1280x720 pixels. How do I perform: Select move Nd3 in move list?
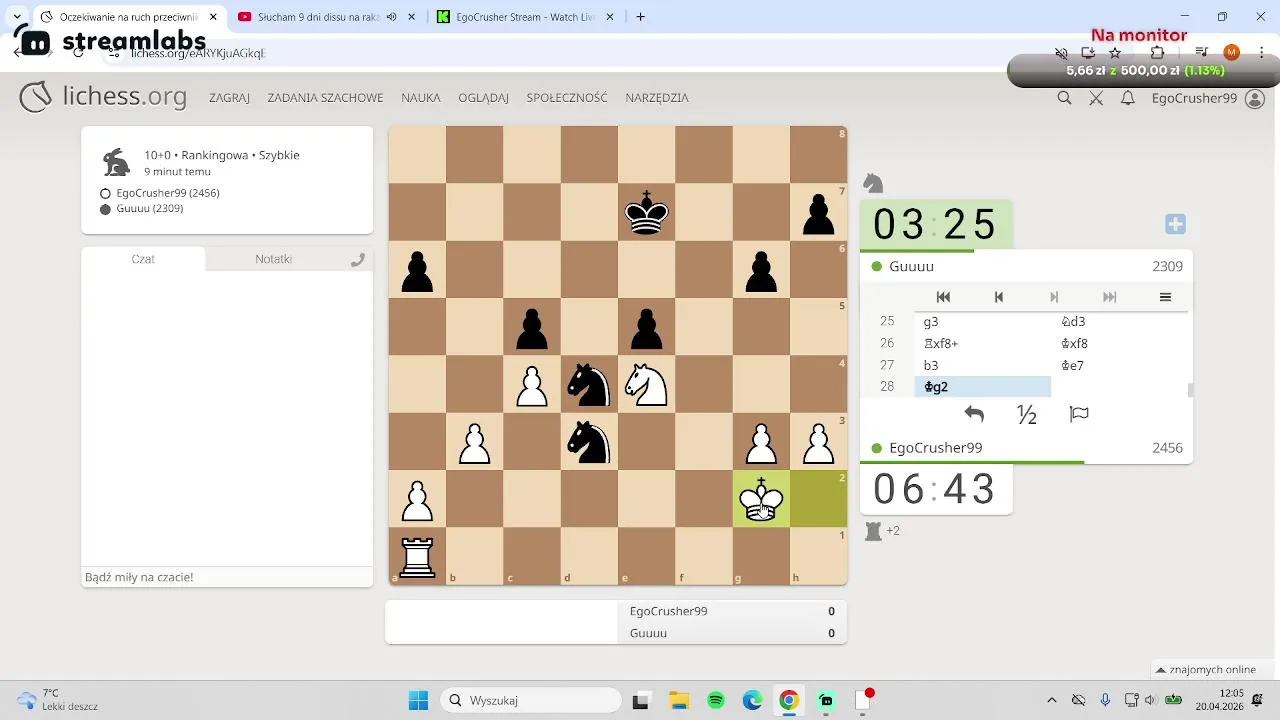tap(1120, 322)
